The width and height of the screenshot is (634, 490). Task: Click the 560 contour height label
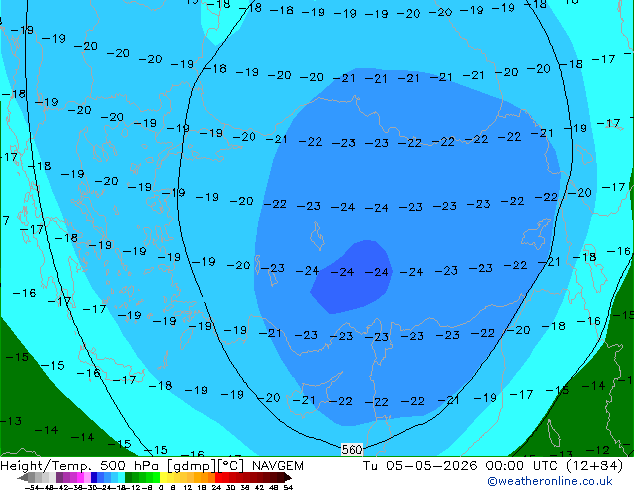pyautogui.click(x=352, y=449)
